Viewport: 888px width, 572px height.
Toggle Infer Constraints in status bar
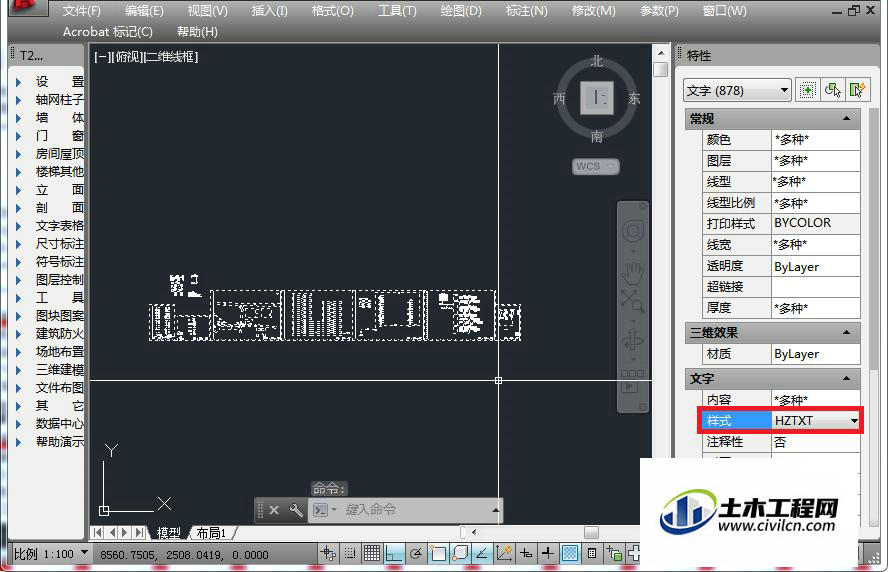pyautogui.click(x=328, y=553)
